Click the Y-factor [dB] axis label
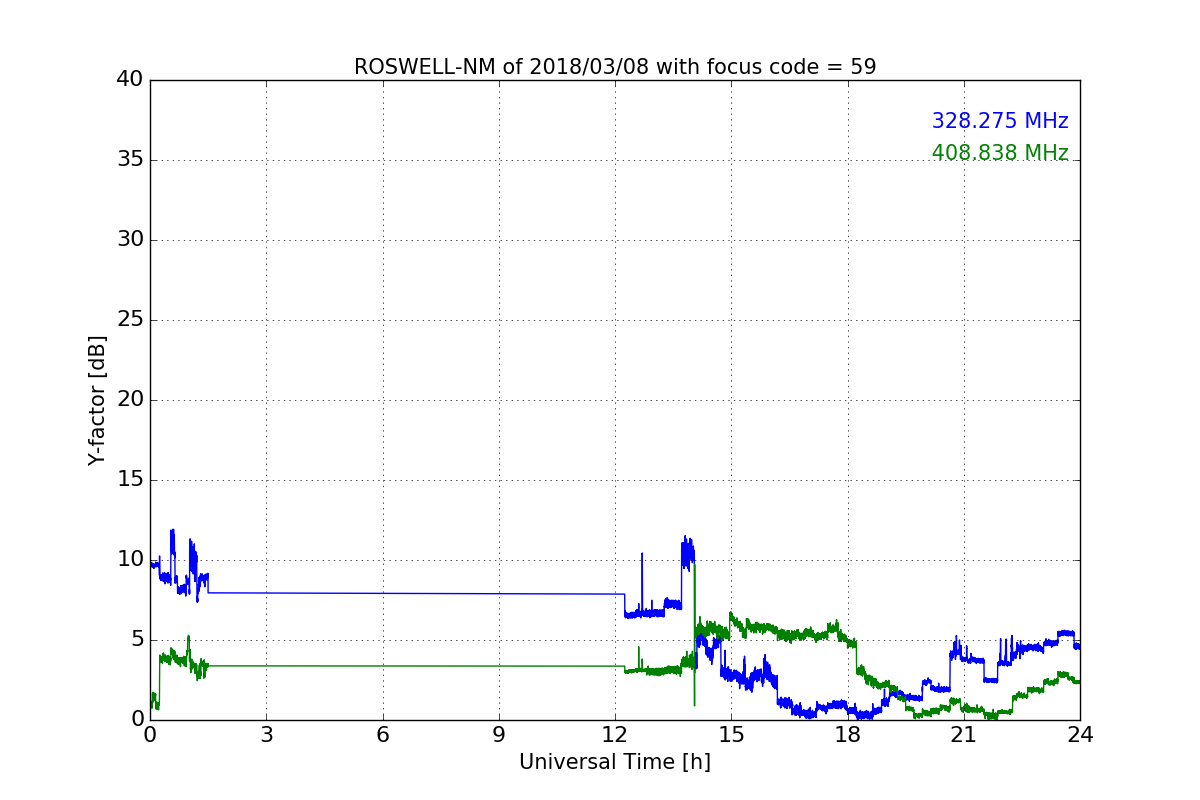1200x800 pixels. tap(97, 400)
